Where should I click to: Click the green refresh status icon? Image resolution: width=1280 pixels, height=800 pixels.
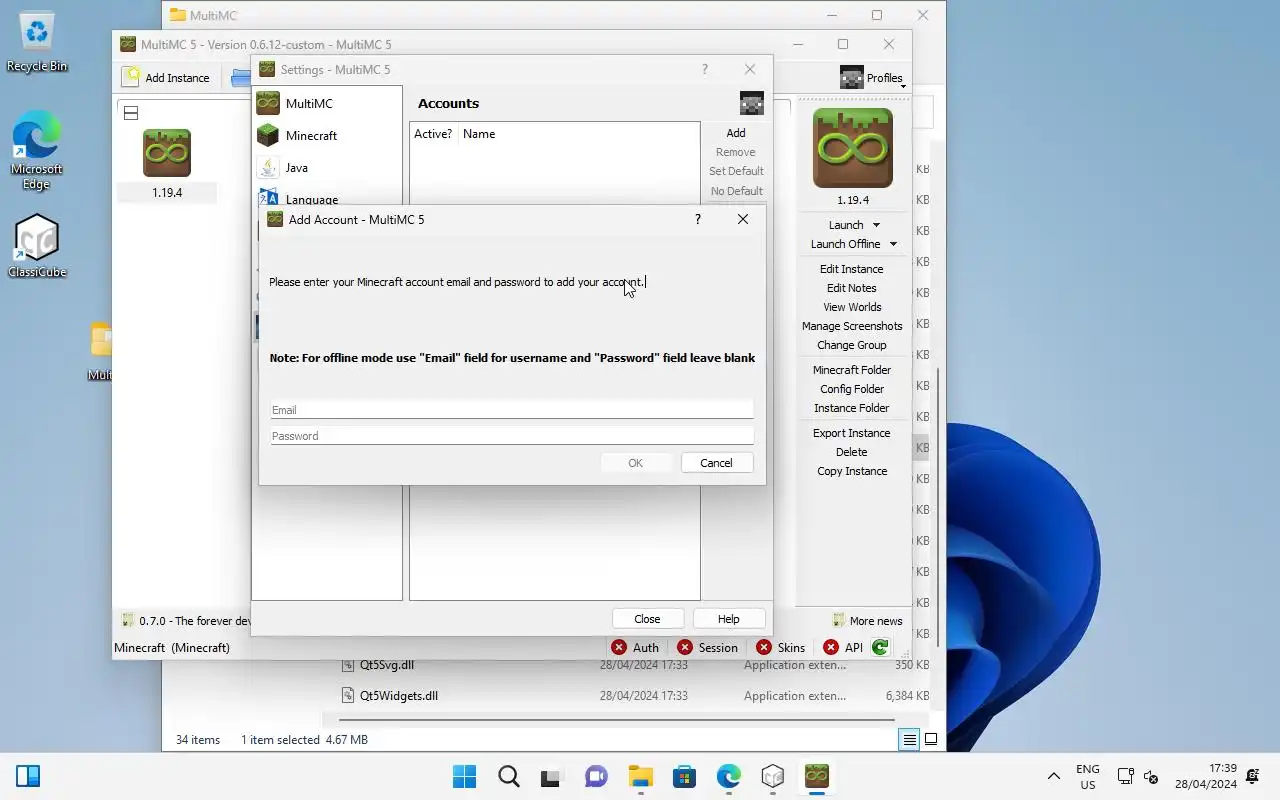[x=880, y=648]
